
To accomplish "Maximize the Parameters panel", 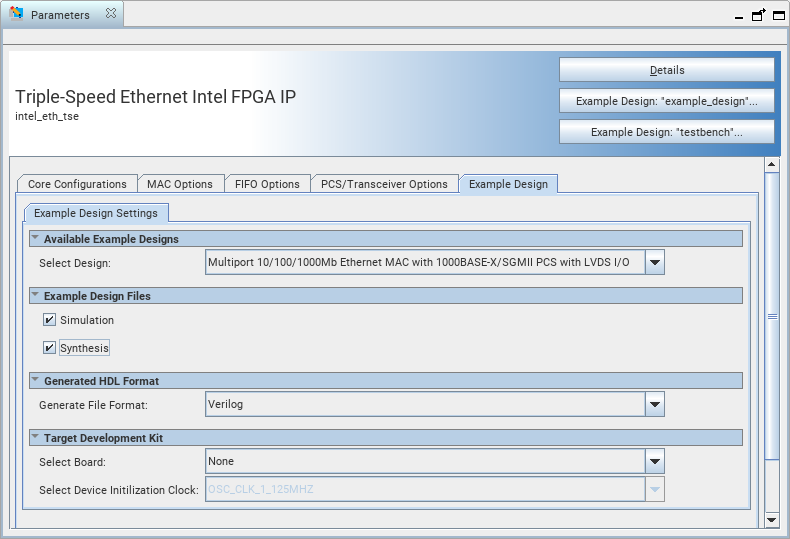I will [777, 15].
